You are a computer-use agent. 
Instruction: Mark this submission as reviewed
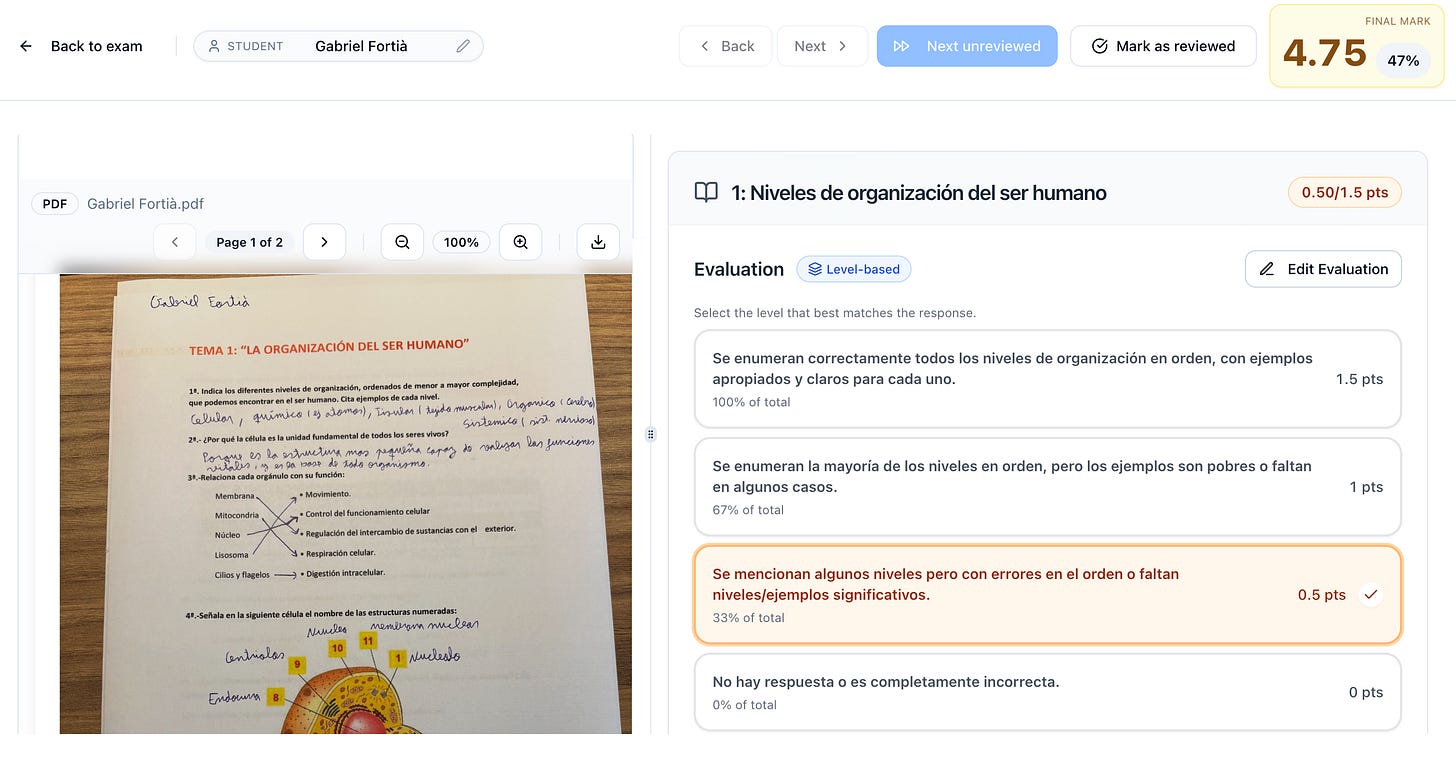coord(1163,46)
